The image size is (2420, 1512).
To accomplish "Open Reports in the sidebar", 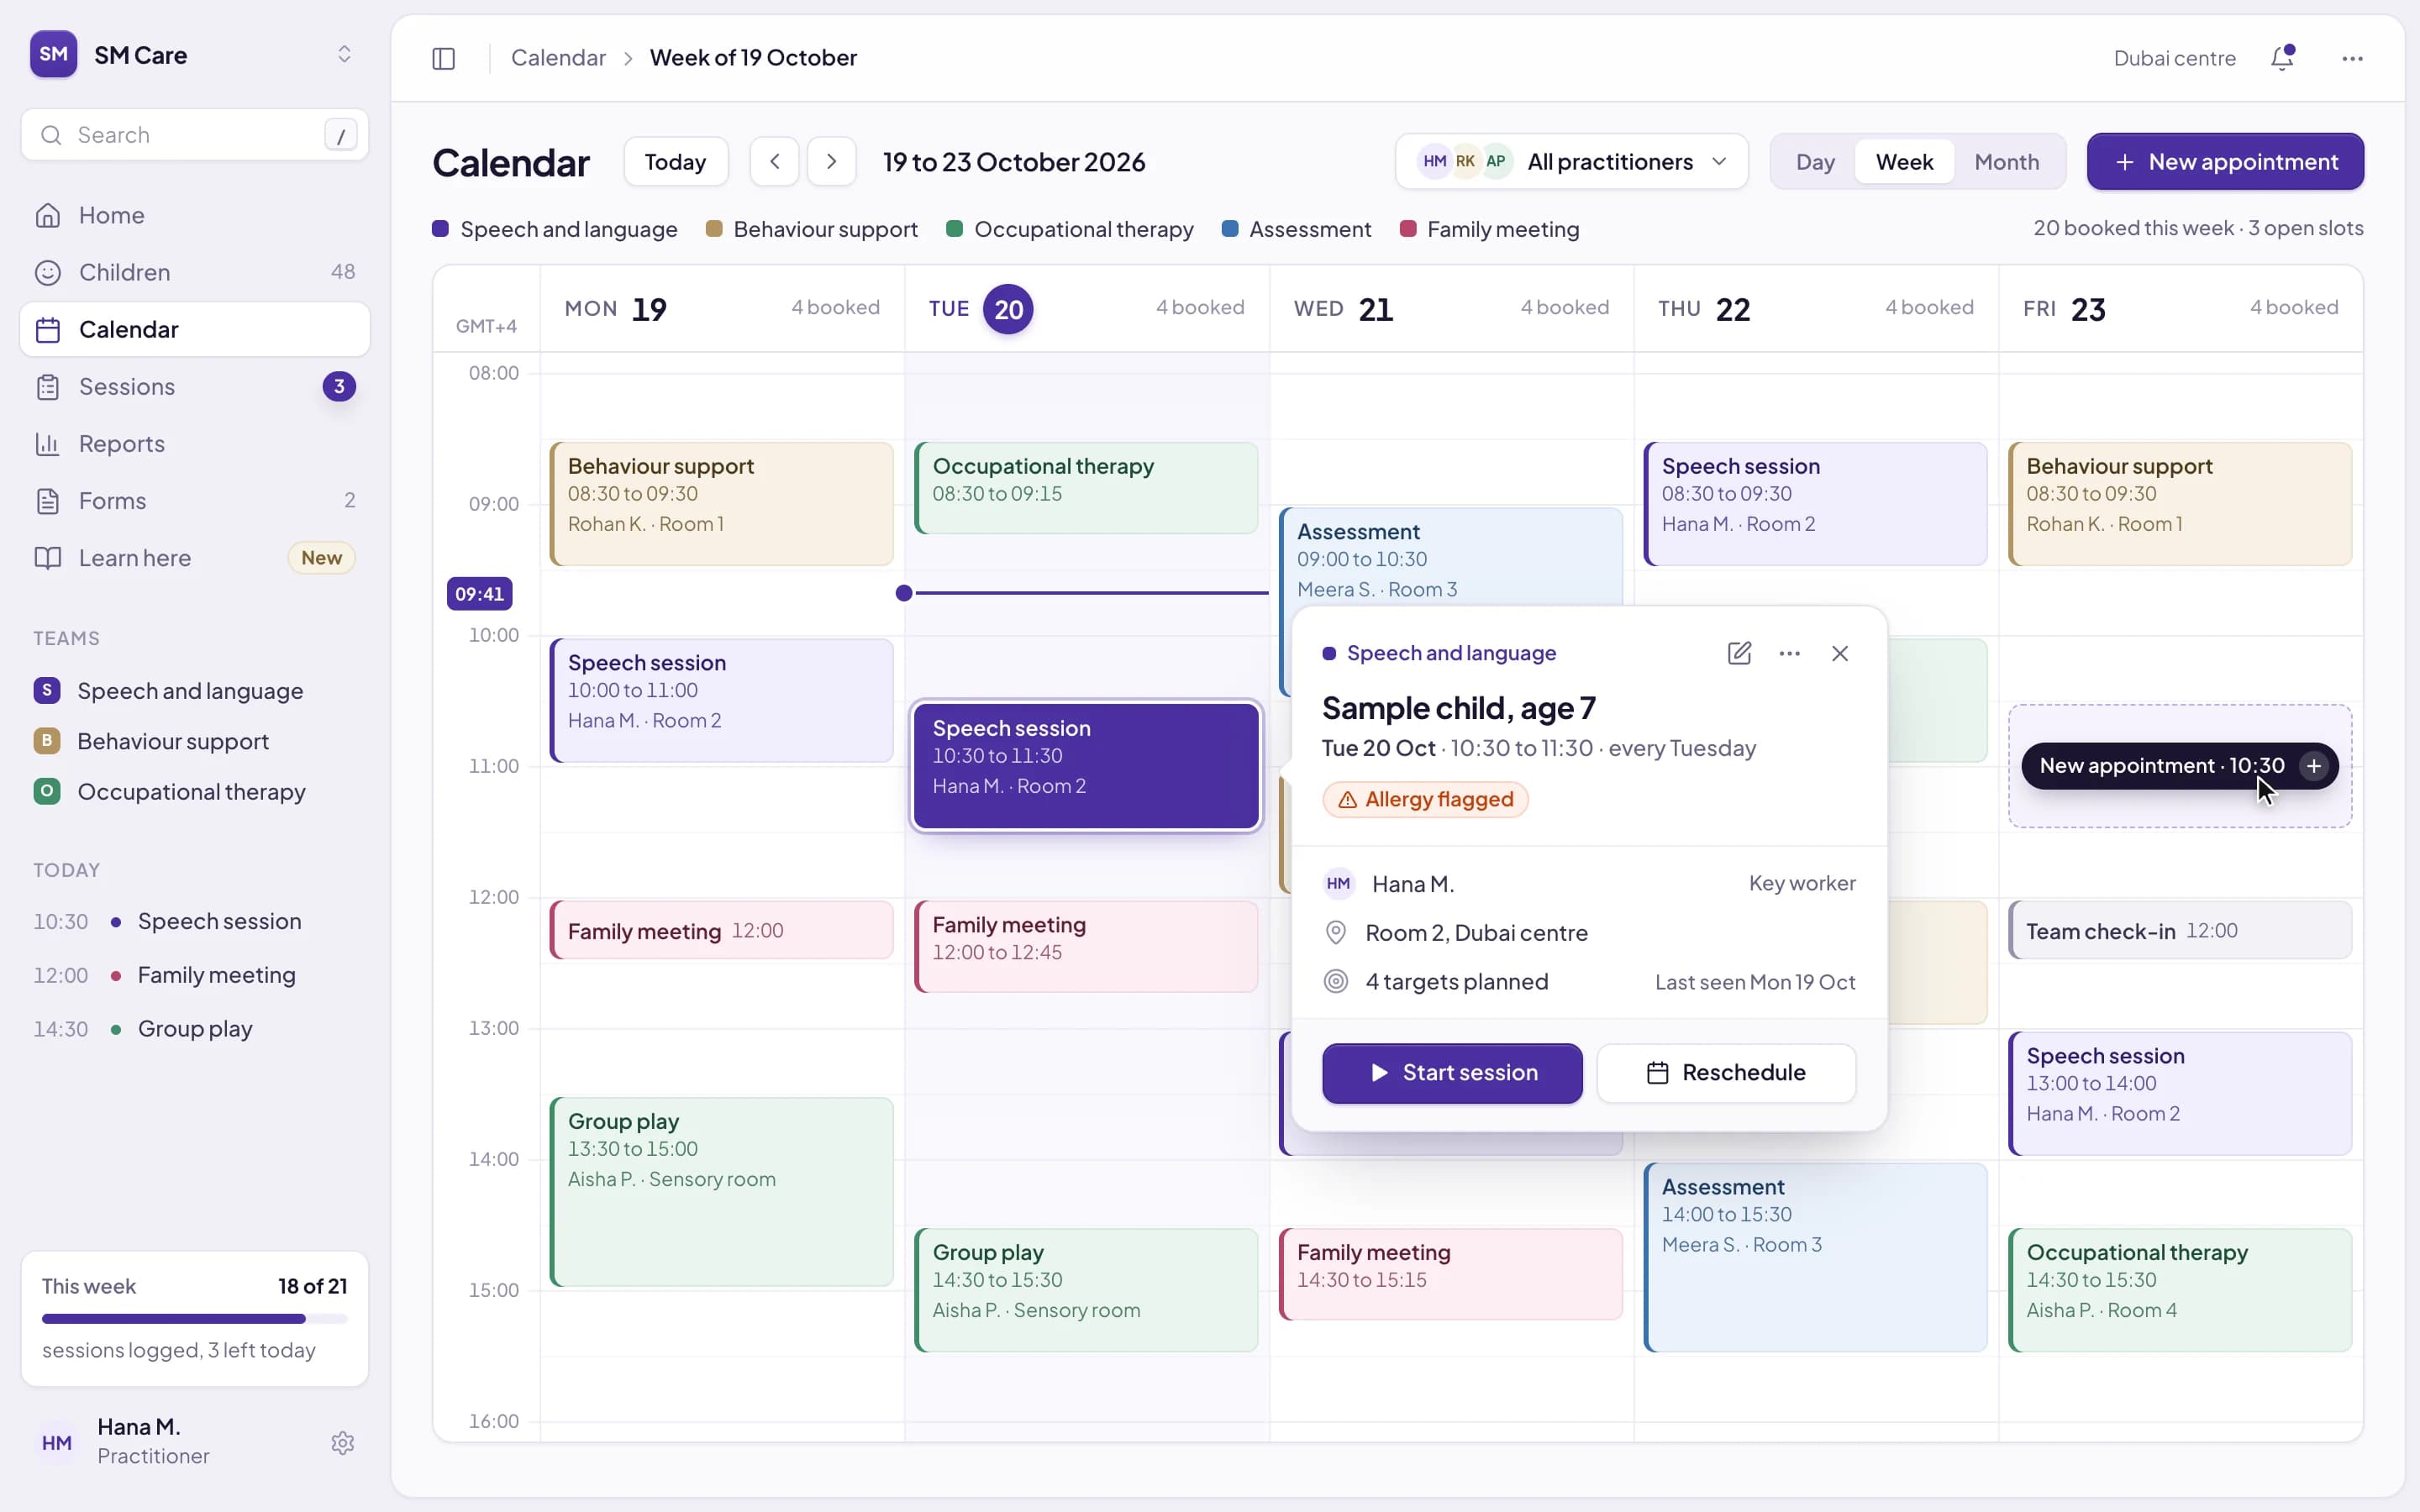I will (195, 443).
